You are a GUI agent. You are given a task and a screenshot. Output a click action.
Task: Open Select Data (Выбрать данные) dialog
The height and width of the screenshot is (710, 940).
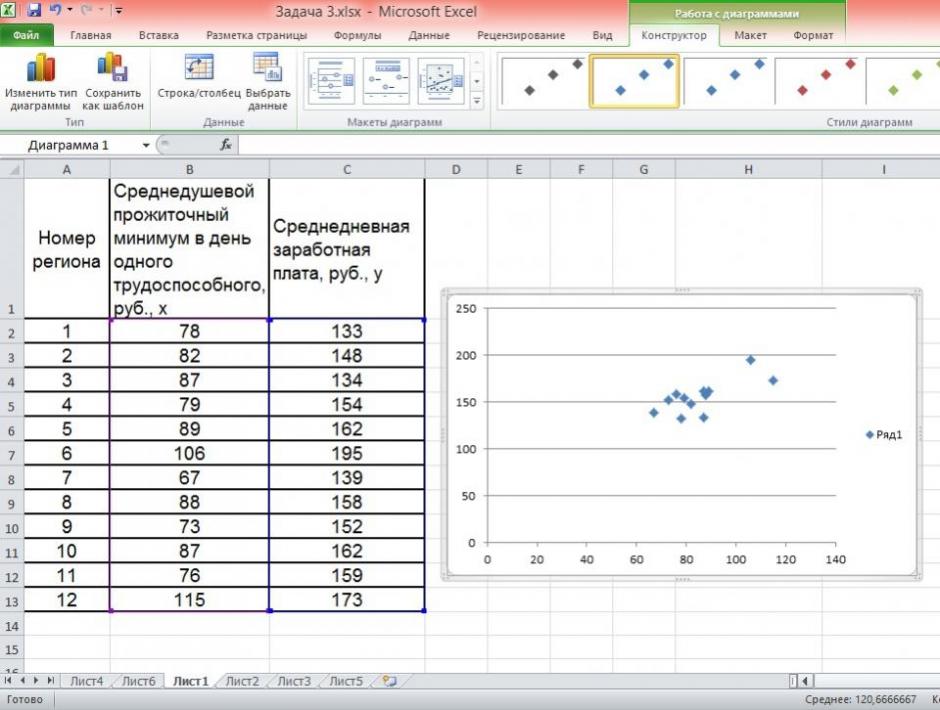tap(267, 68)
